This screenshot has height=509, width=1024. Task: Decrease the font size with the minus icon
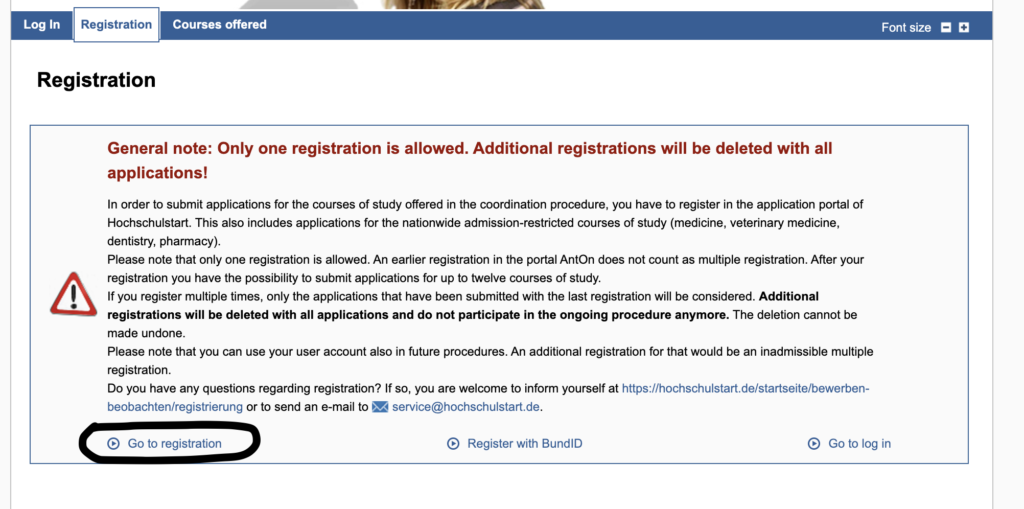tap(946, 28)
